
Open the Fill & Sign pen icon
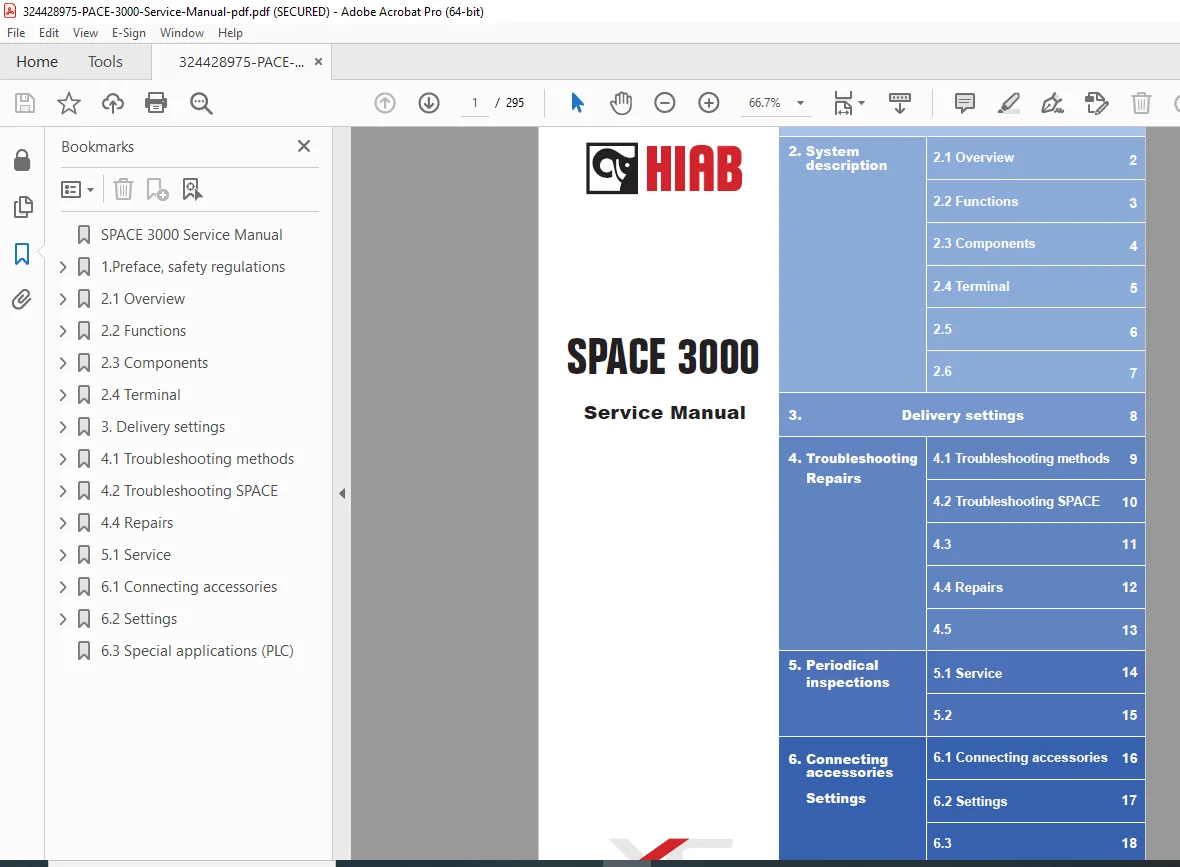tap(1052, 103)
